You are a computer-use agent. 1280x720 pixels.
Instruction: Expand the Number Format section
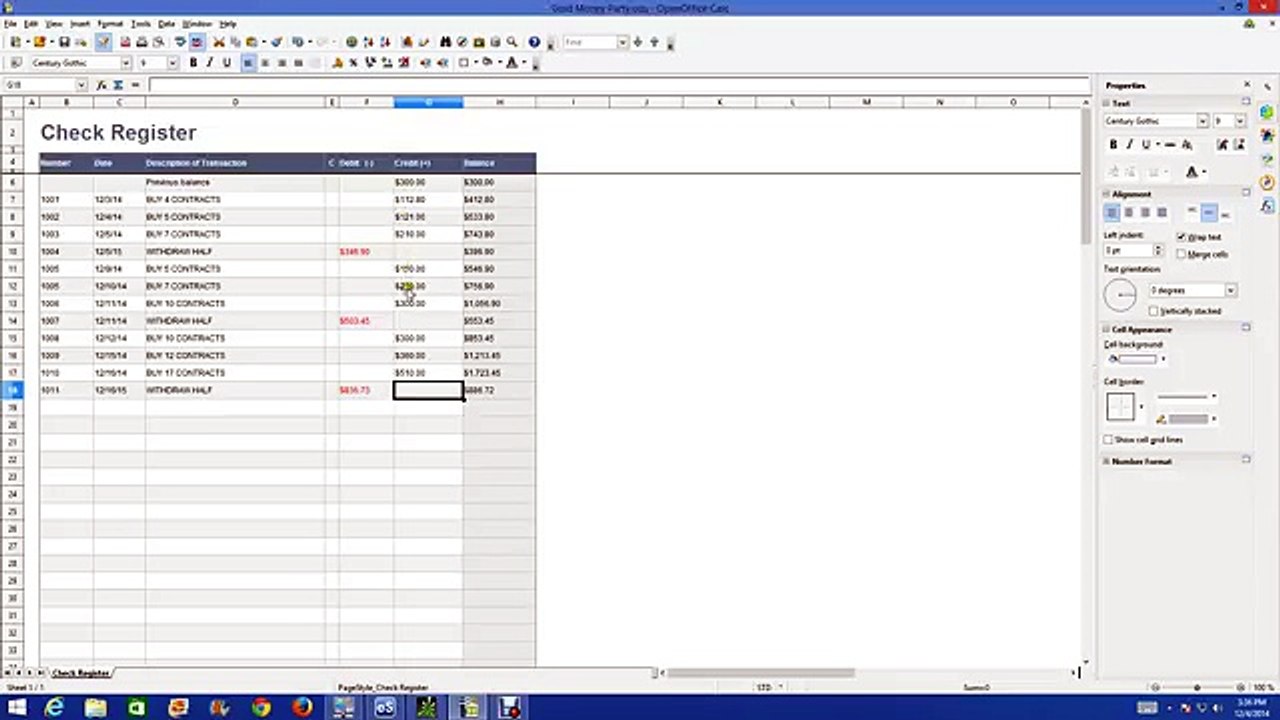tap(1108, 461)
